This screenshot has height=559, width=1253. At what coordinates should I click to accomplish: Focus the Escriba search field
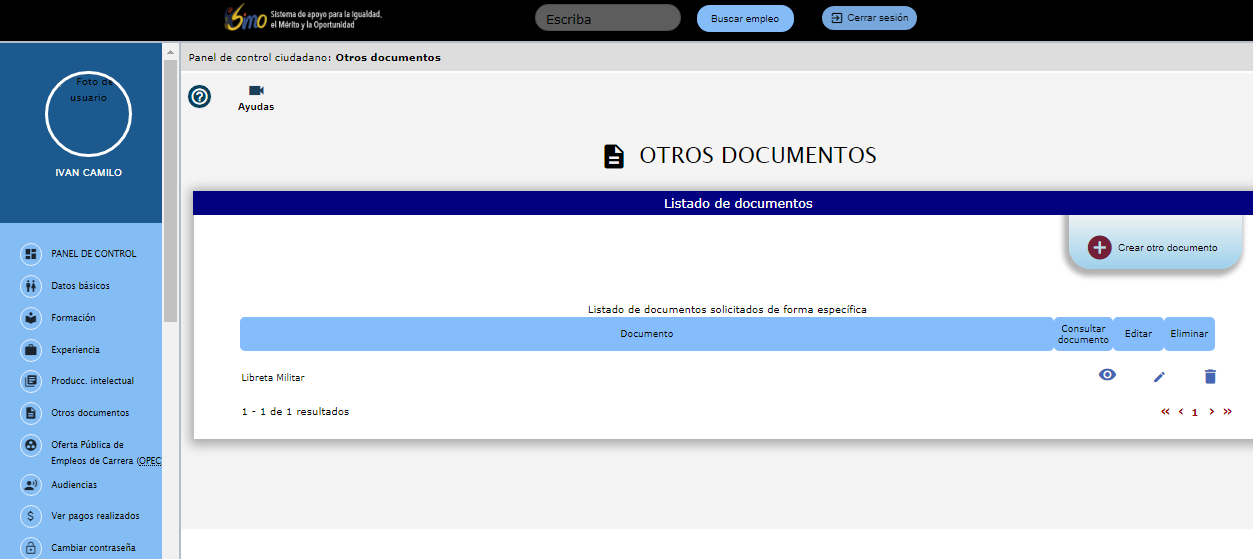pos(607,18)
